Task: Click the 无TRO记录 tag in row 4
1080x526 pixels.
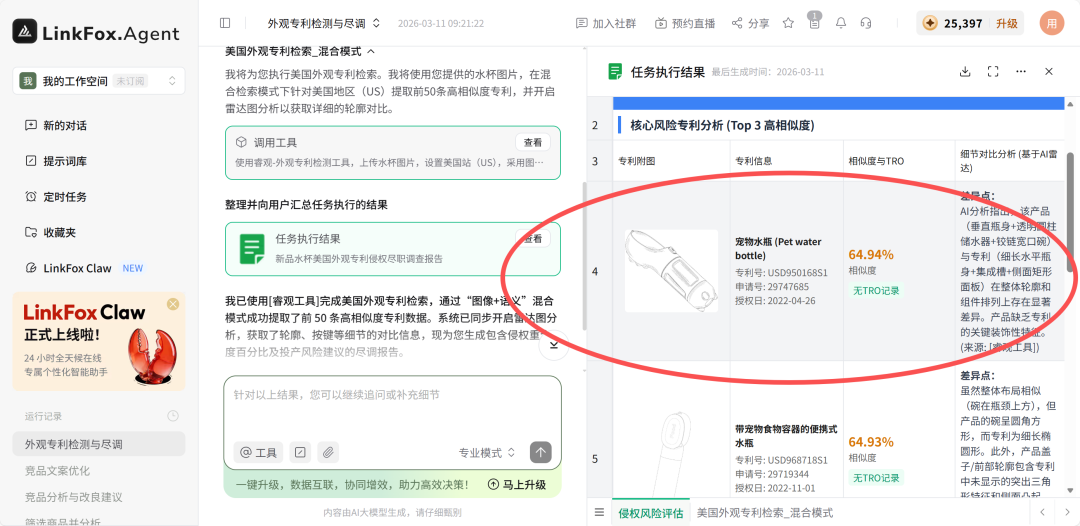Action: pos(876,291)
